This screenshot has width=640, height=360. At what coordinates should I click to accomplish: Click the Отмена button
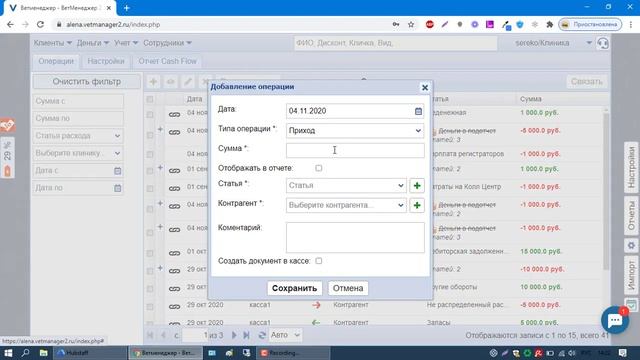coord(348,288)
